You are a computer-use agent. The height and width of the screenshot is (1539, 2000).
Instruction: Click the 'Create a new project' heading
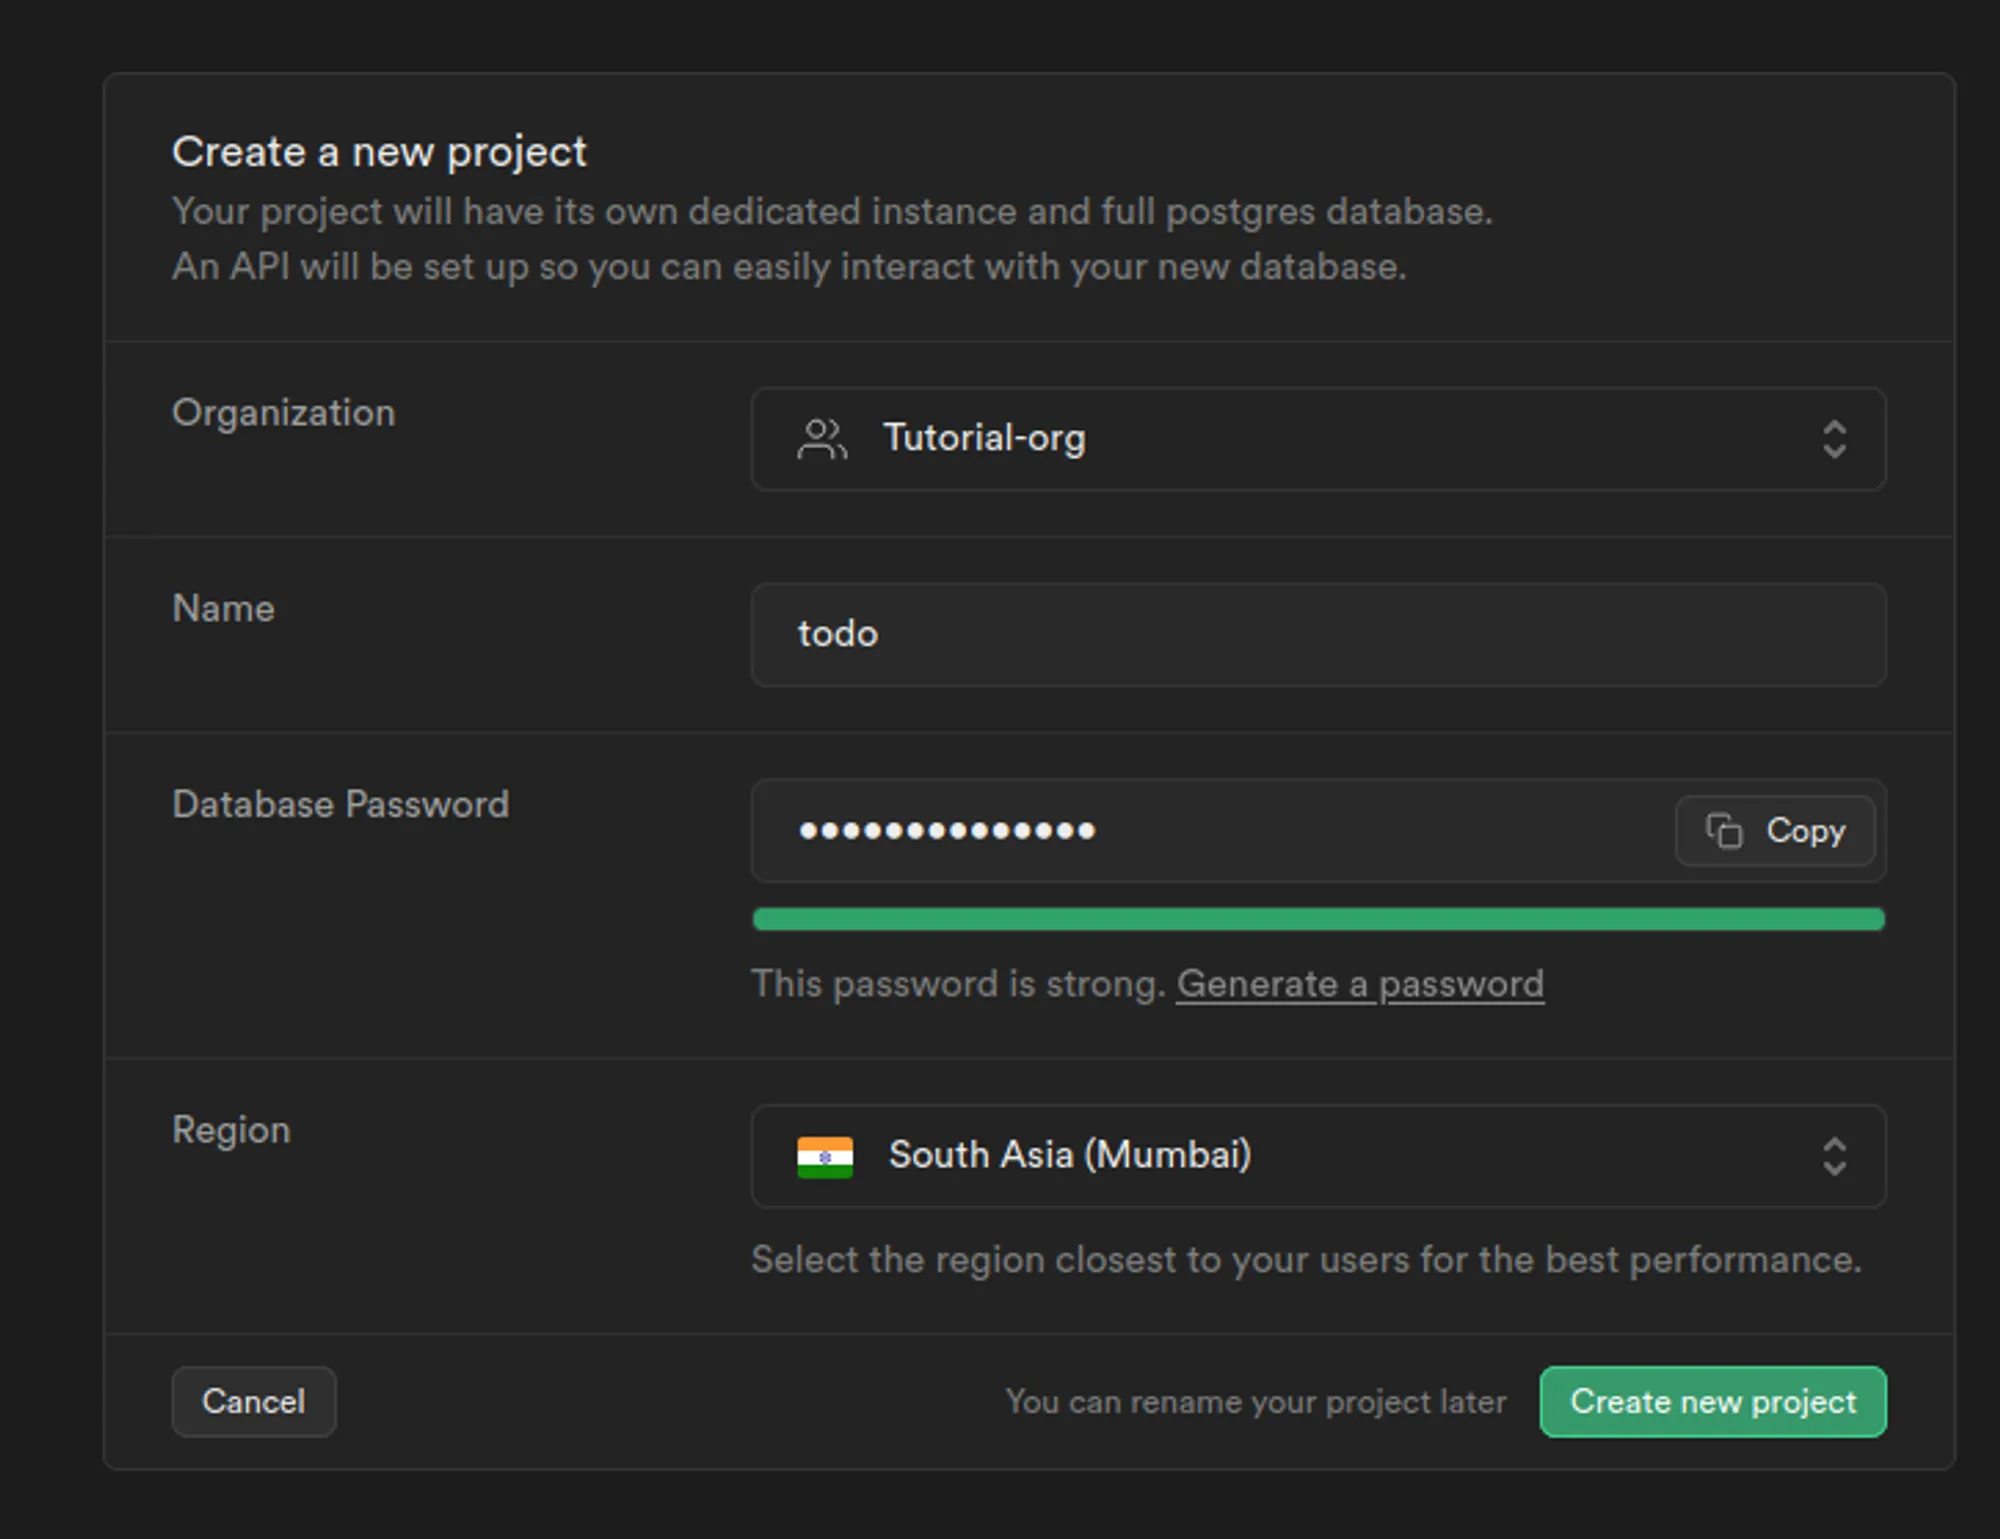(x=379, y=152)
